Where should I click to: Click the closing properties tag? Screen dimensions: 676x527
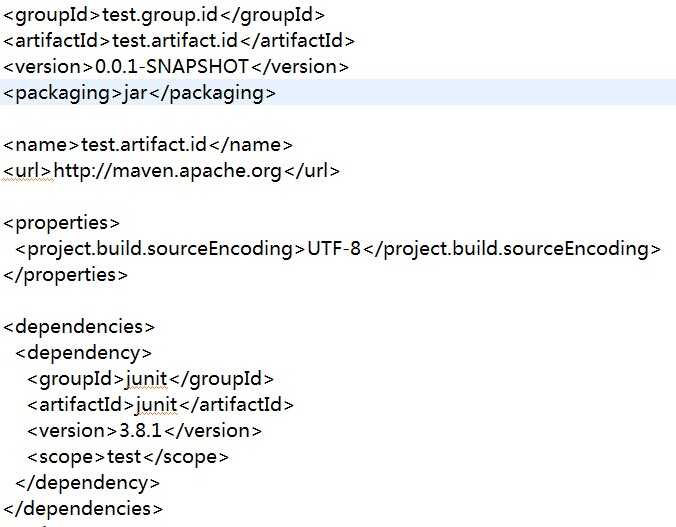(x=65, y=275)
